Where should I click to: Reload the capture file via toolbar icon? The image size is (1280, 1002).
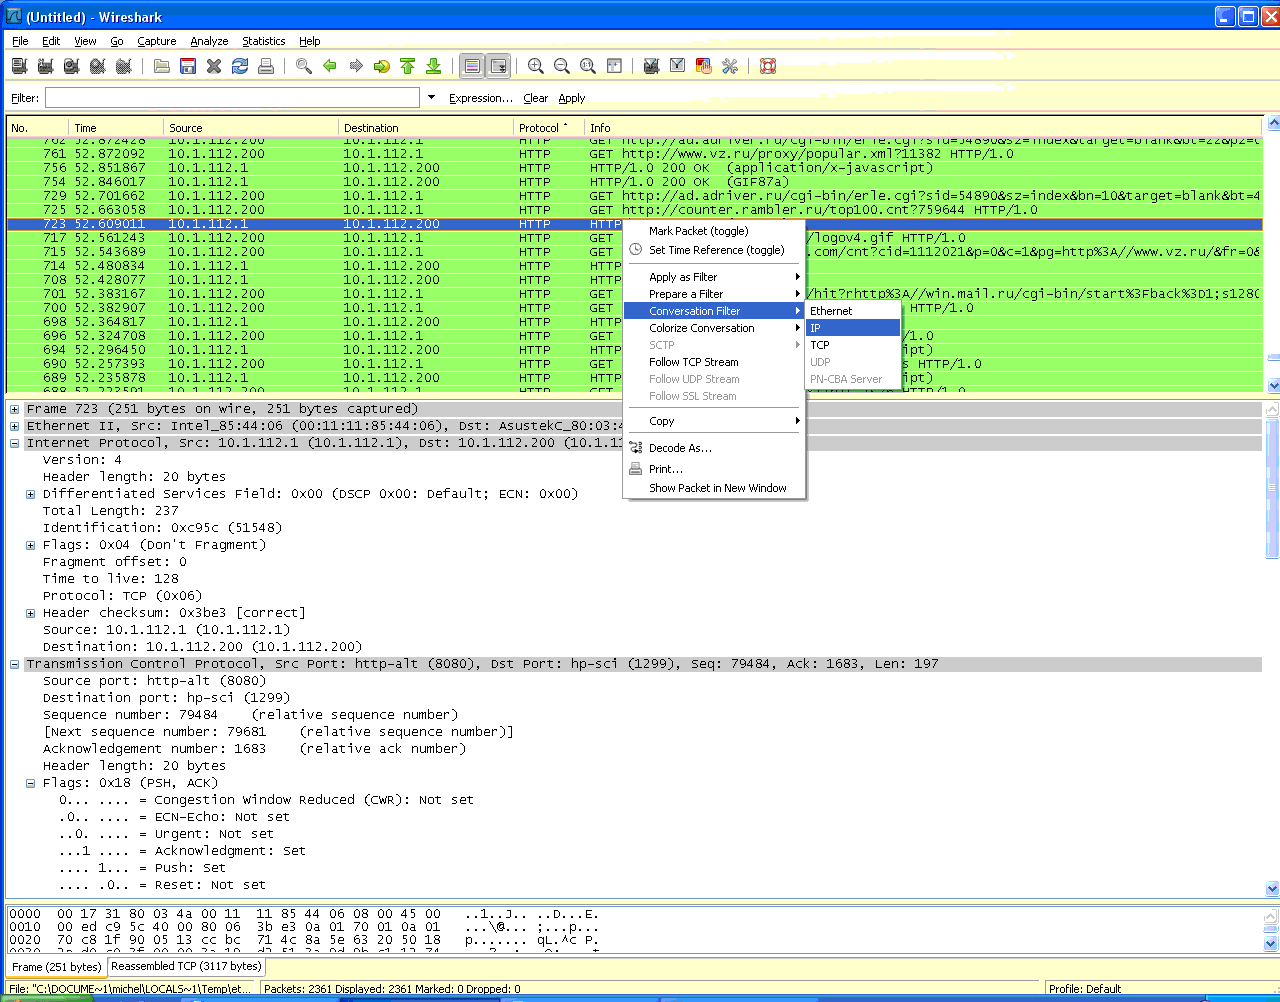[240, 66]
